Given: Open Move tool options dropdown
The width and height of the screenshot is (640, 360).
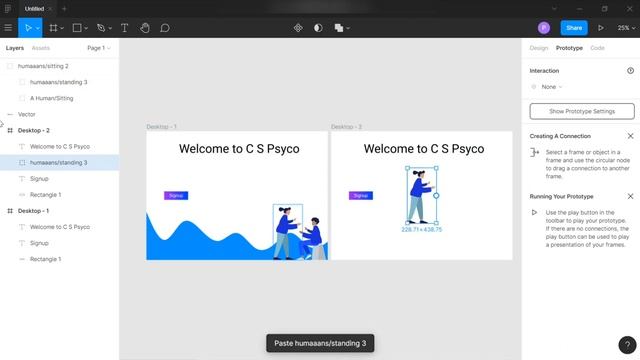Looking at the screenshot, I should 38,28.
